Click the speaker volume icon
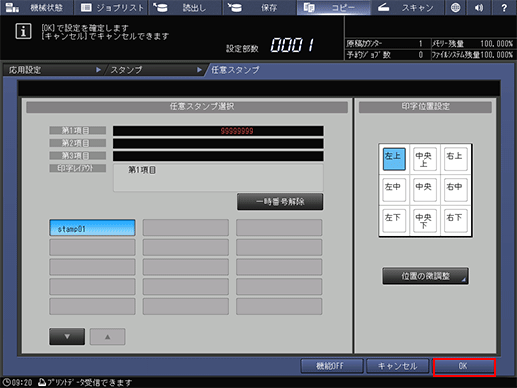517x388 pixels. click(479, 7)
